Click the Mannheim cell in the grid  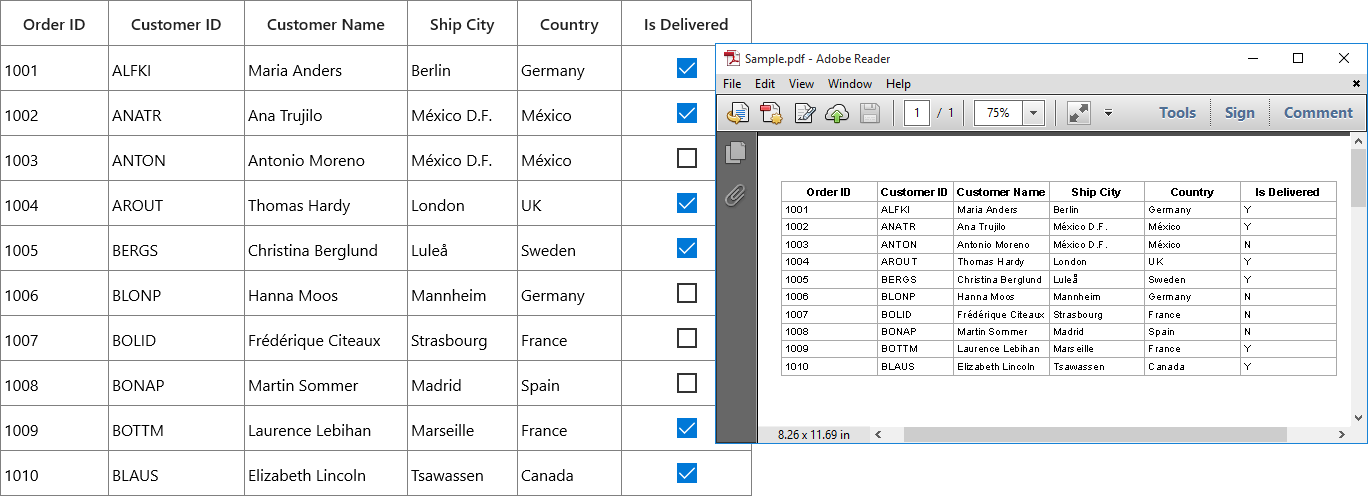462,293
